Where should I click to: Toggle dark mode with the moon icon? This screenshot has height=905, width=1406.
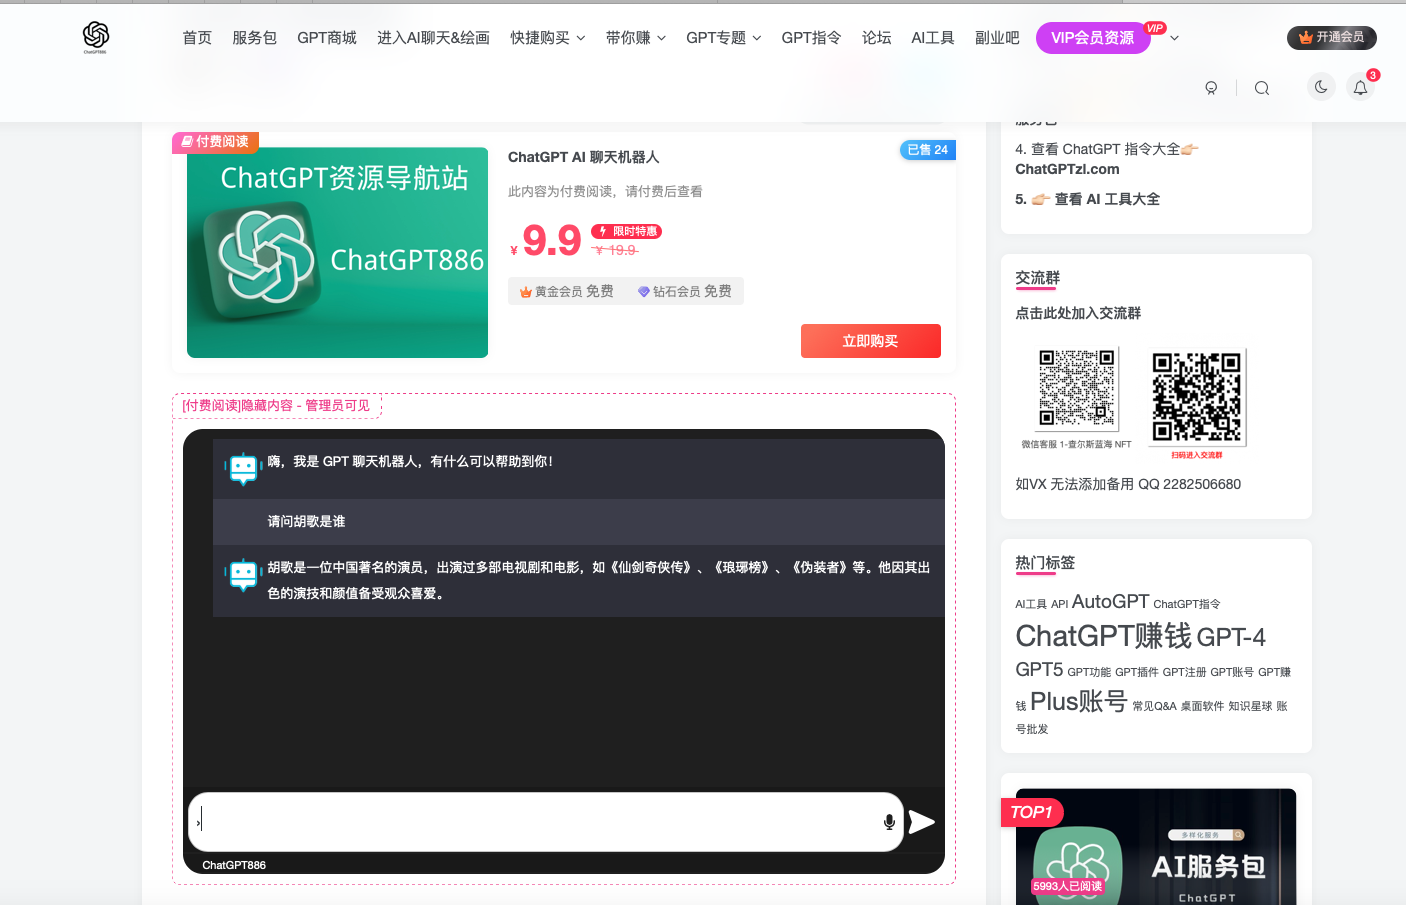pos(1321,87)
